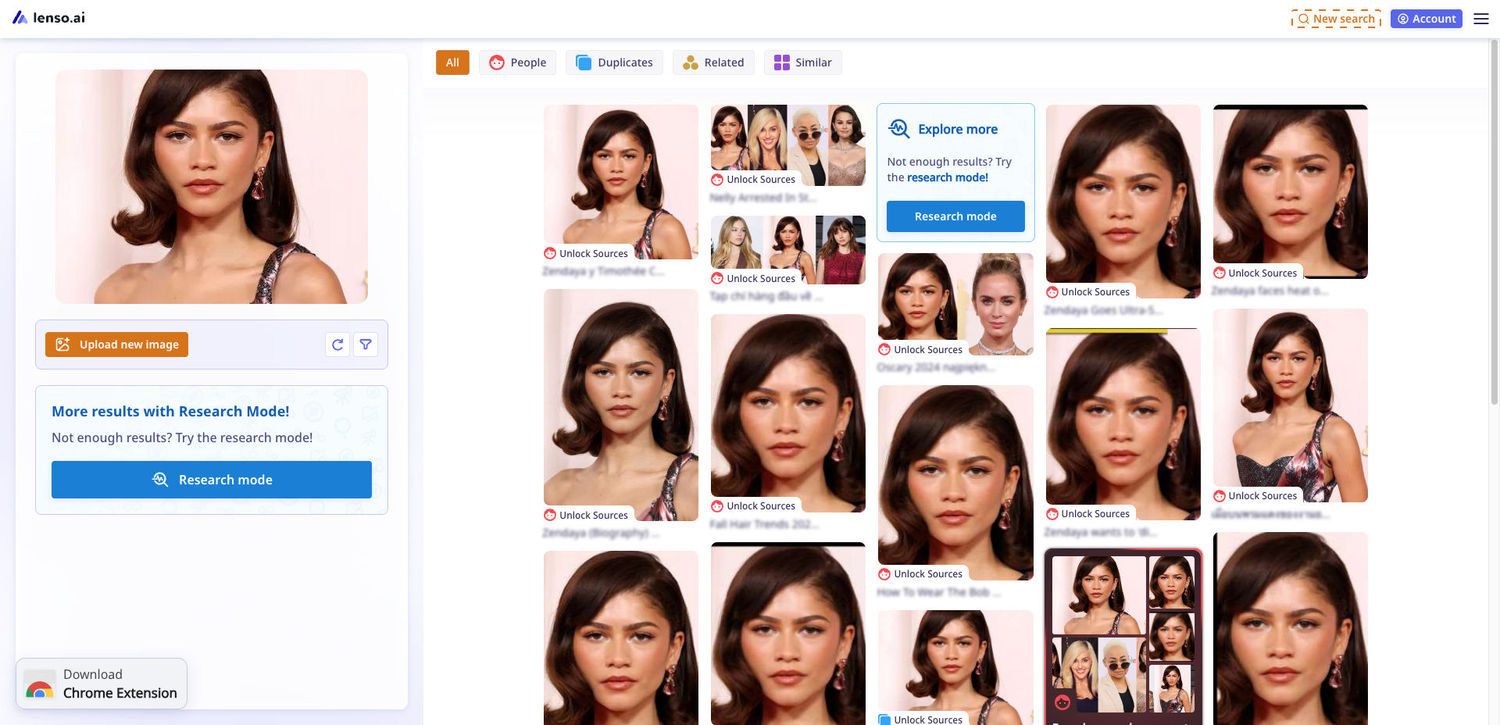Click the 'Nelly Arrested In St...' caption
This screenshot has width=1500, height=725.
point(764,198)
